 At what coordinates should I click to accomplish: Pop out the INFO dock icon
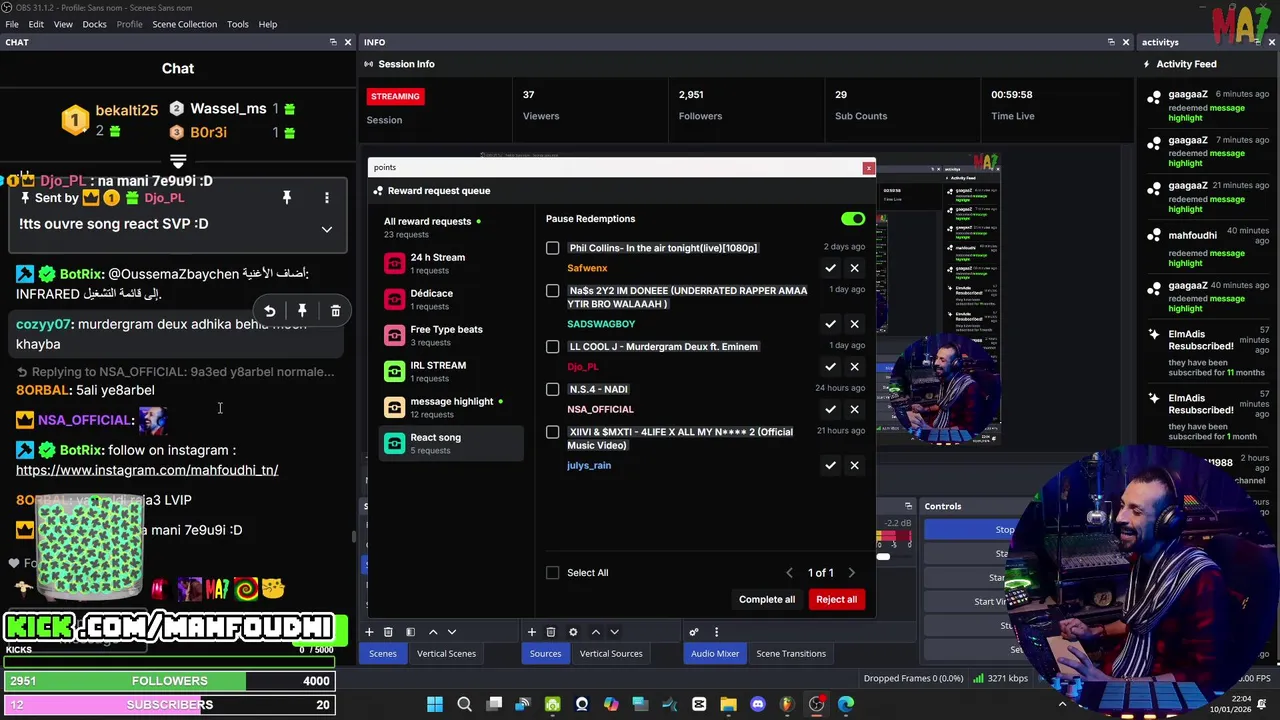click(x=1111, y=42)
